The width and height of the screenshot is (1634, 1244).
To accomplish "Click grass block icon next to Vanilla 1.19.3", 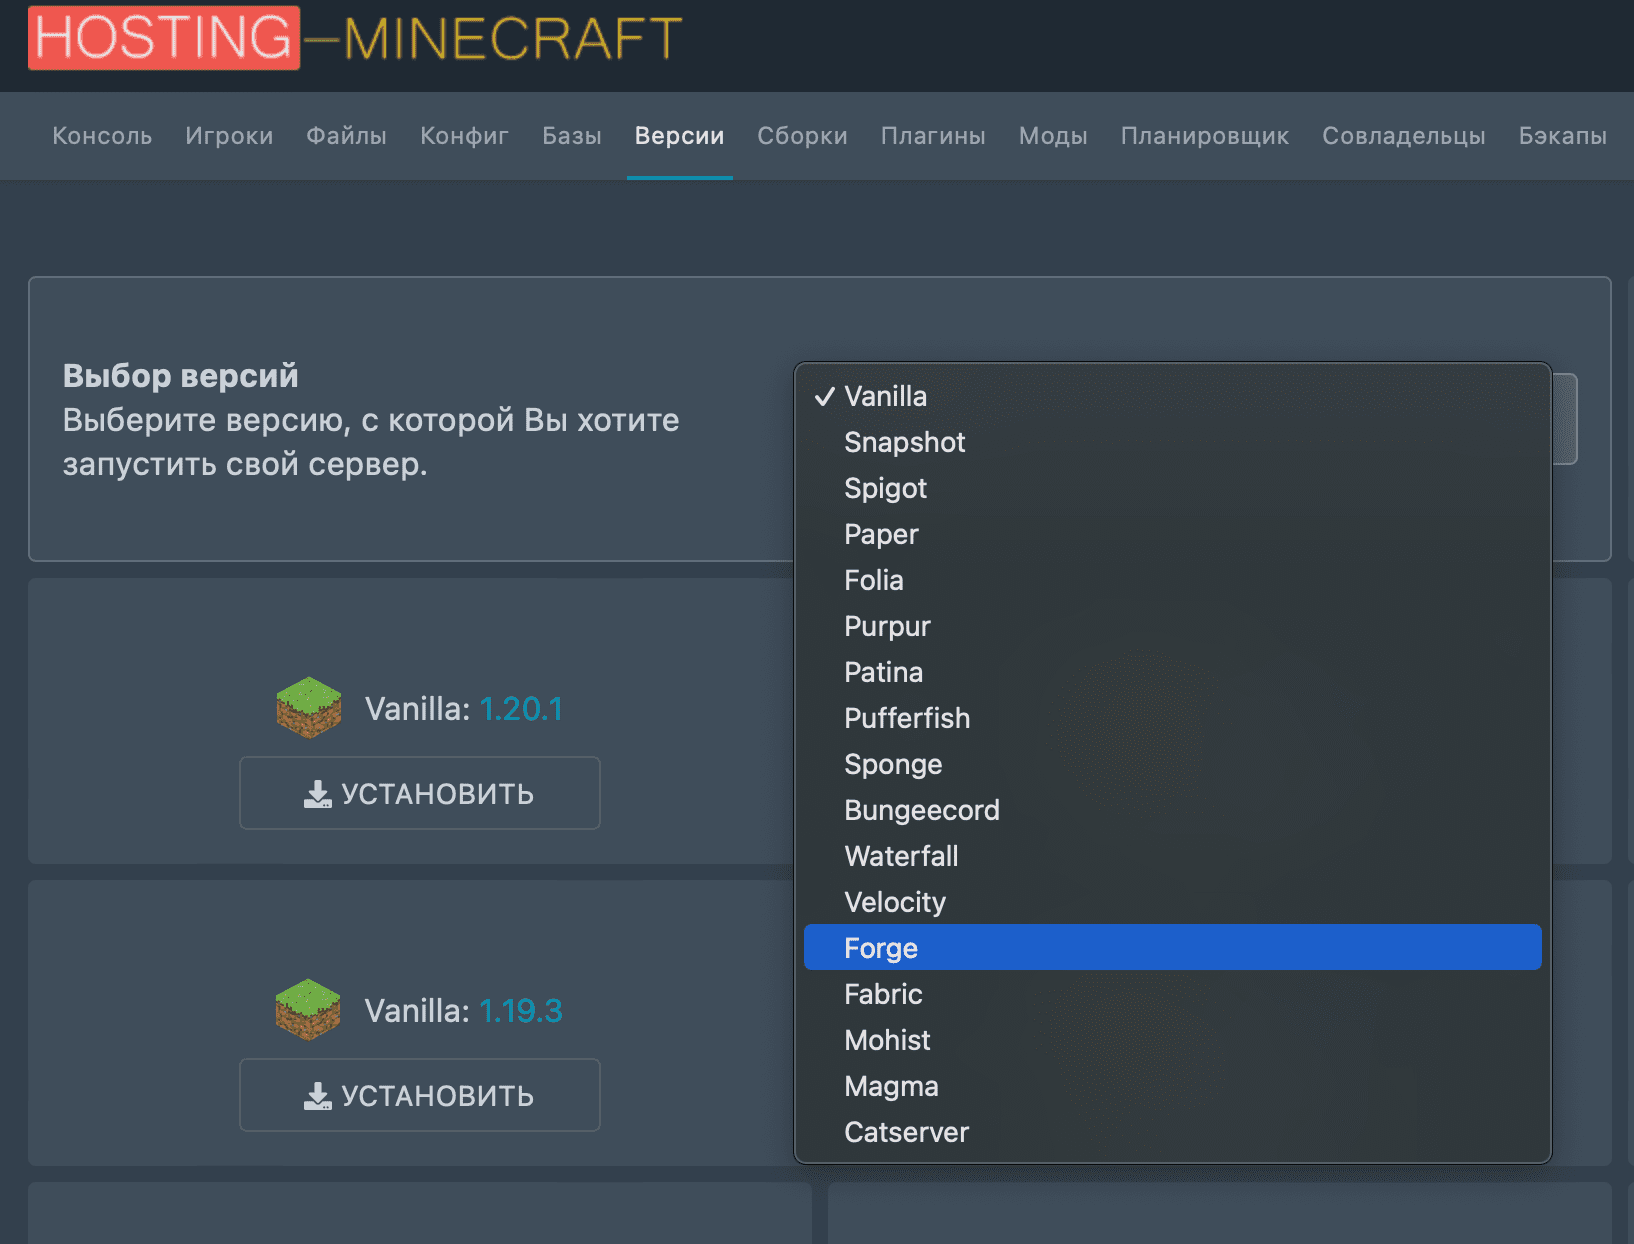I will click(308, 1010).
